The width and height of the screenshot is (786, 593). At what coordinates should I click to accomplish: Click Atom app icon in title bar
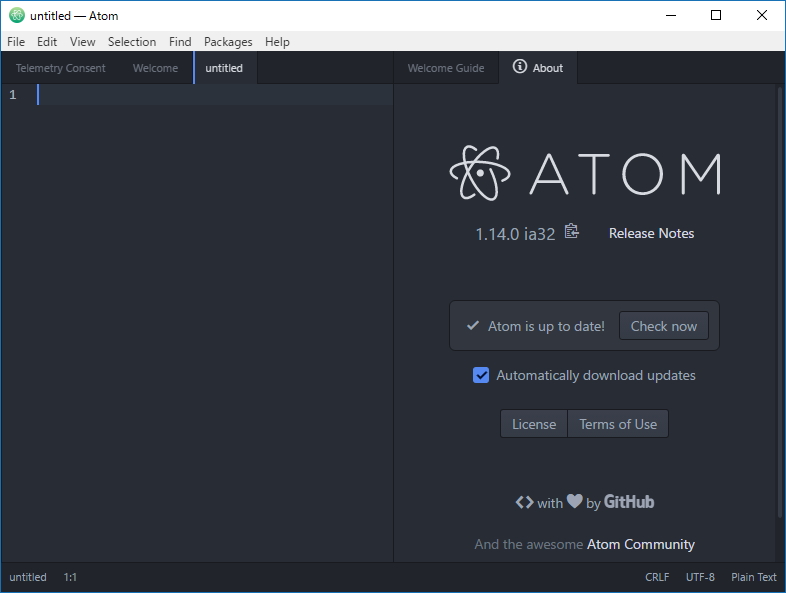click(17, 15)
